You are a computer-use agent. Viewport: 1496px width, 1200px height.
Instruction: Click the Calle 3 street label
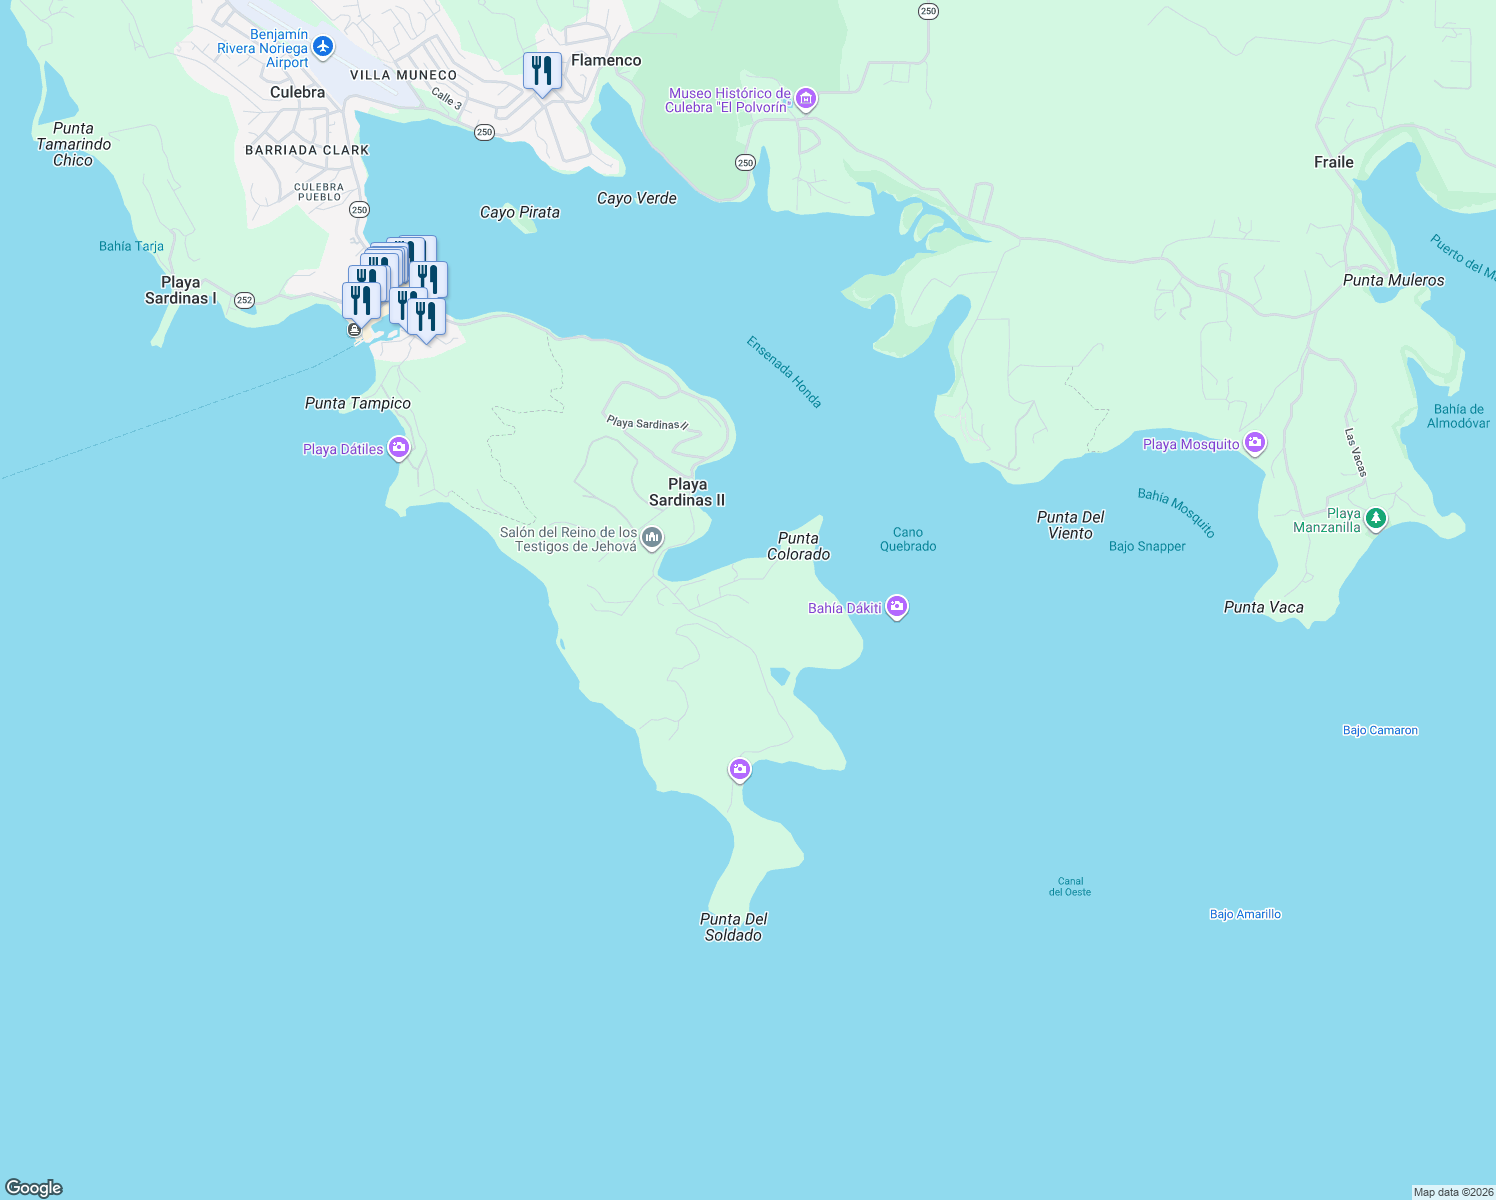[x=447, y=98]
